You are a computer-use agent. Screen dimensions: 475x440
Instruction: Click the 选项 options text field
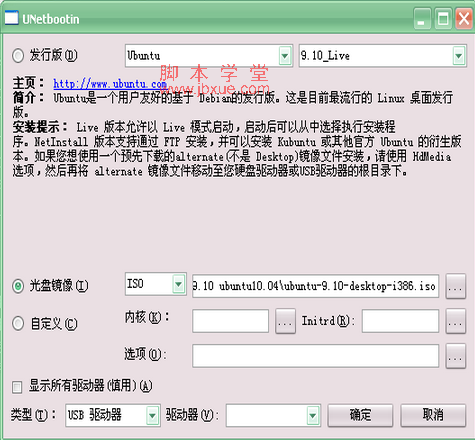(x=315, y=356)
